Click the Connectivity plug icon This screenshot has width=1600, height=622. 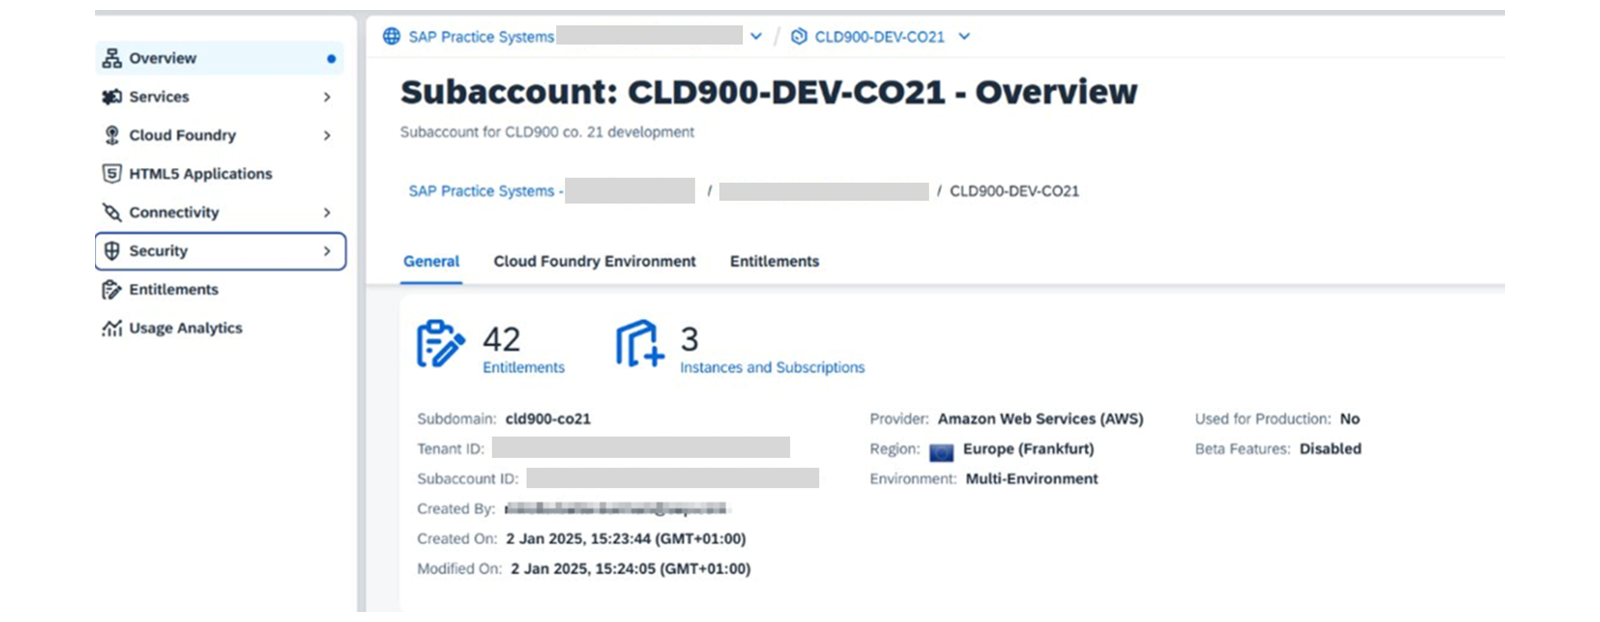[112, 212]
